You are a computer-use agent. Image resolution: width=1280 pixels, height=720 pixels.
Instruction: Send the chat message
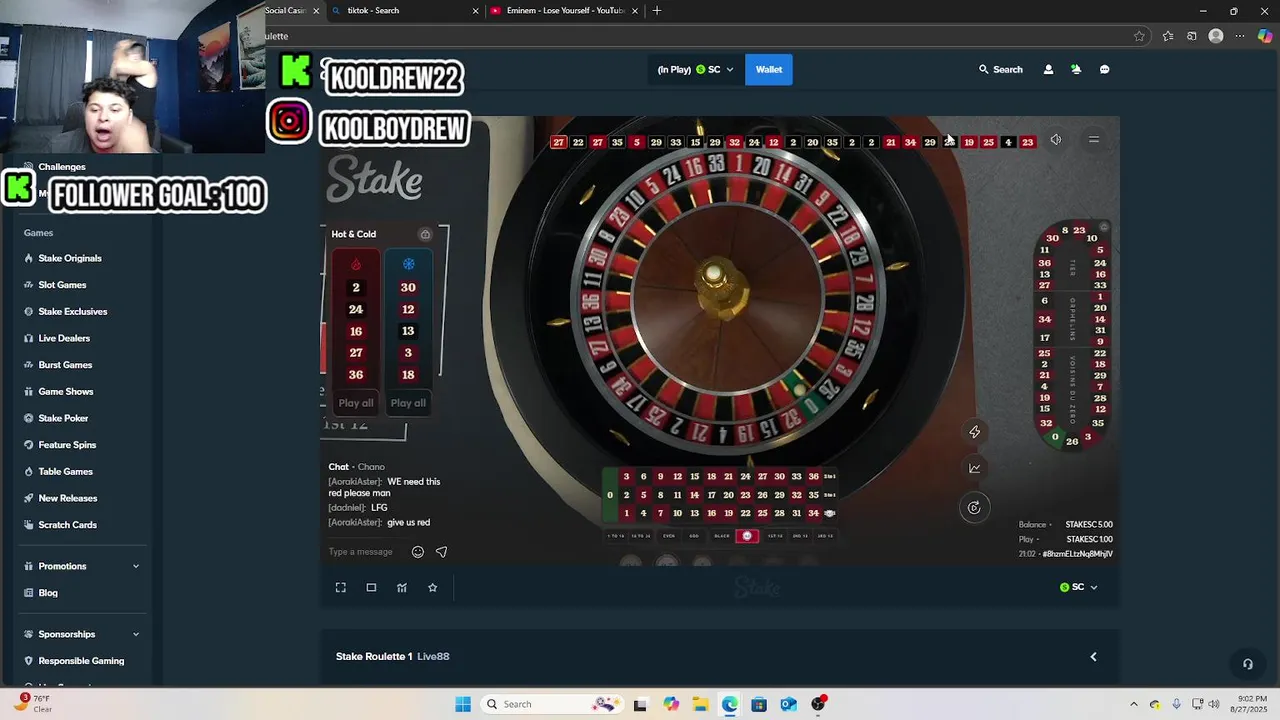pyautogui.click(x=441, y=552)
